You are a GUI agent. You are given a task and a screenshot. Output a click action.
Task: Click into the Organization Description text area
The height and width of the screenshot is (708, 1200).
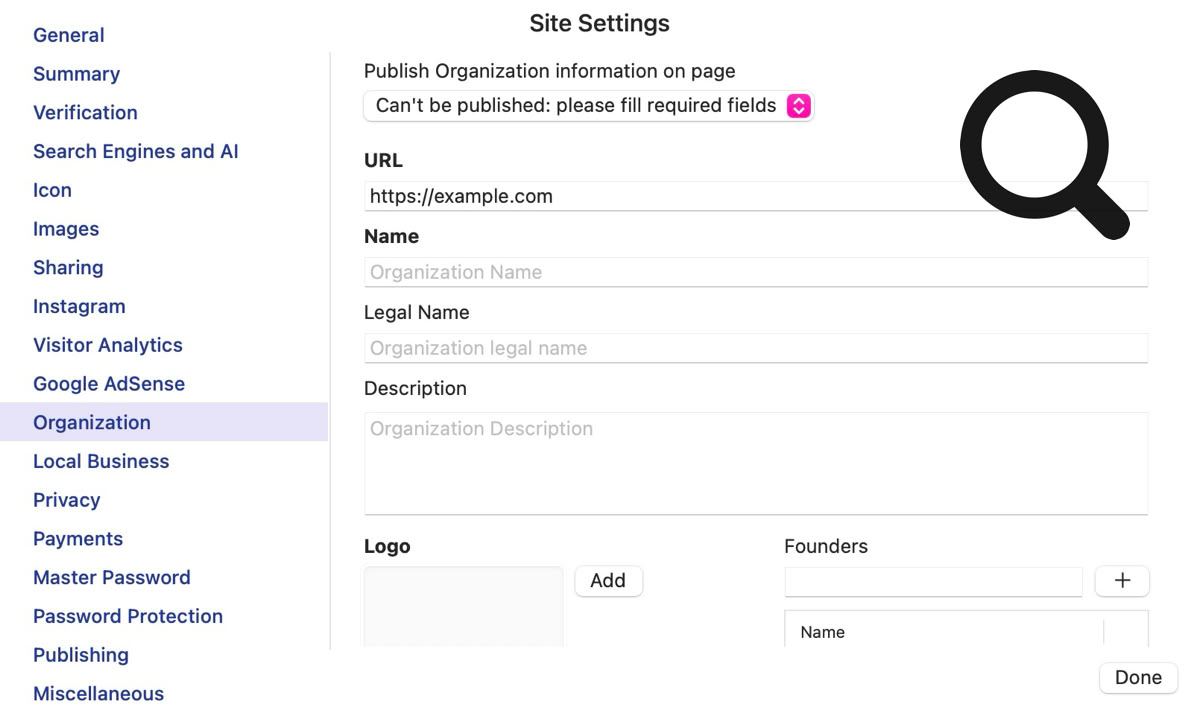pyautogui.click(x=755, y=464)
